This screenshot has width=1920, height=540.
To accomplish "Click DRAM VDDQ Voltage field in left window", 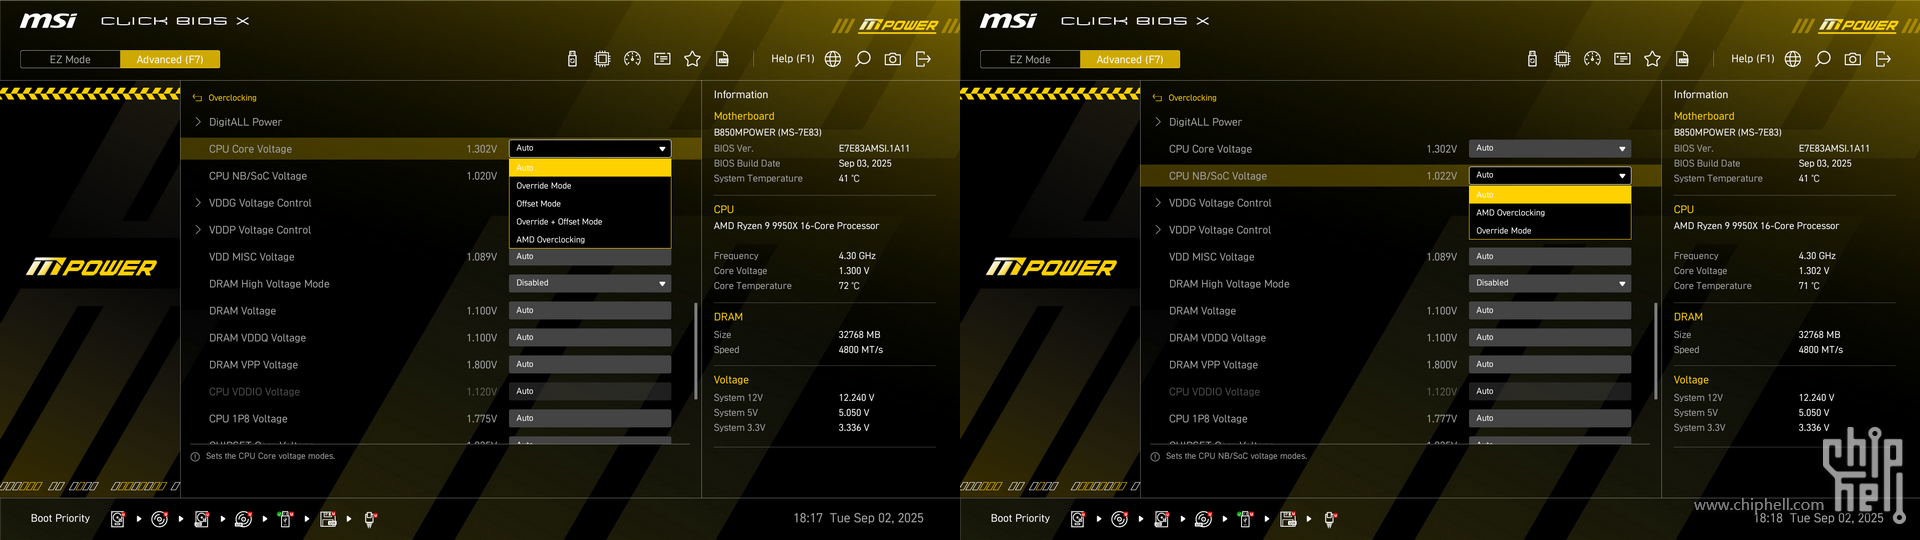I will (590, 337).
